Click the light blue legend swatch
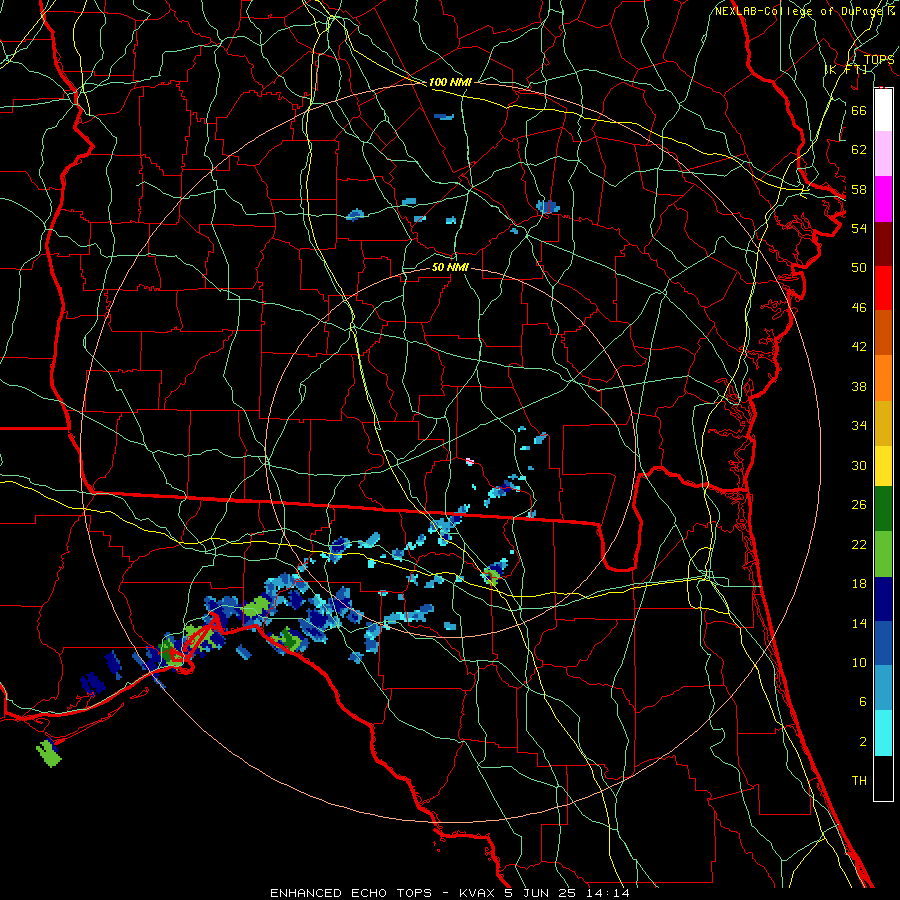 (883, 688)
